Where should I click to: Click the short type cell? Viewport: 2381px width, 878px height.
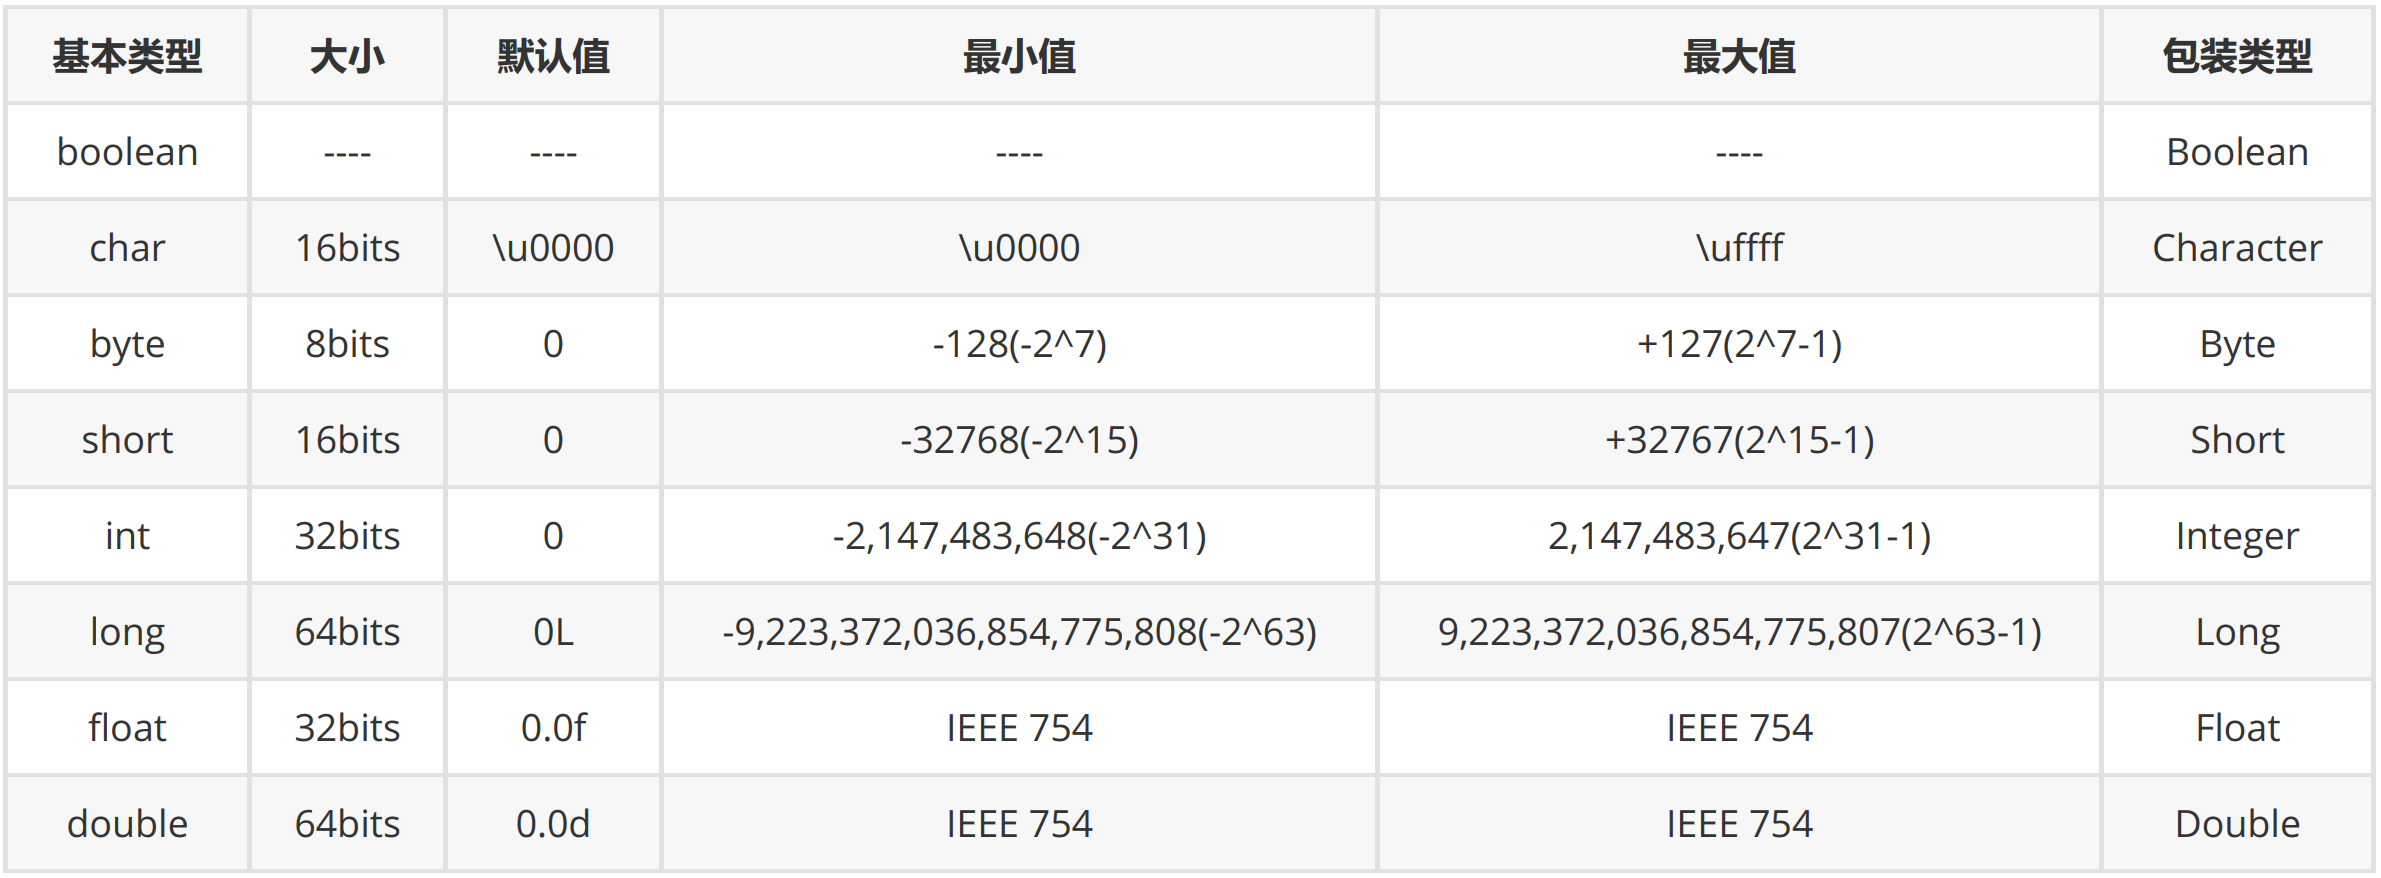click(x=127, y=440)
